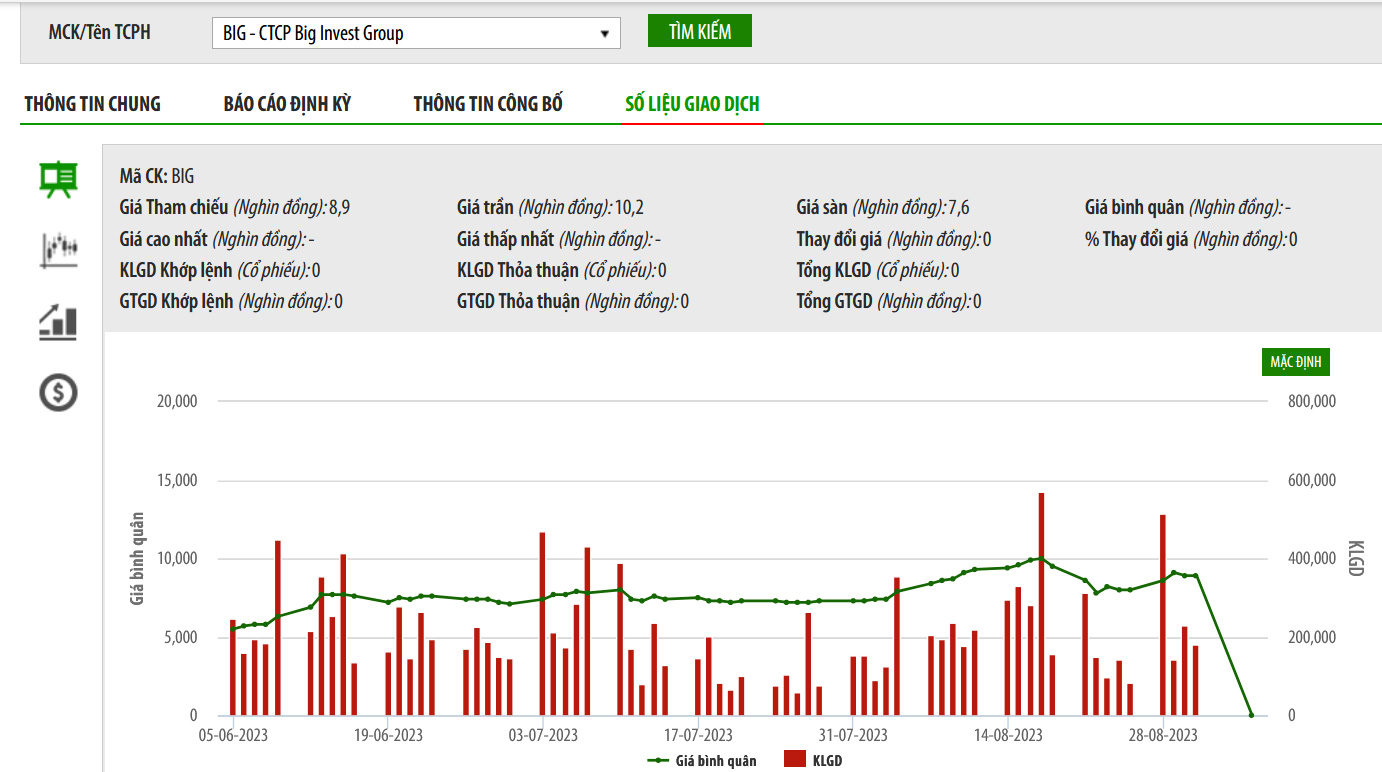Click the 28-08-2023 tall volume bar

click(1163, 615)
